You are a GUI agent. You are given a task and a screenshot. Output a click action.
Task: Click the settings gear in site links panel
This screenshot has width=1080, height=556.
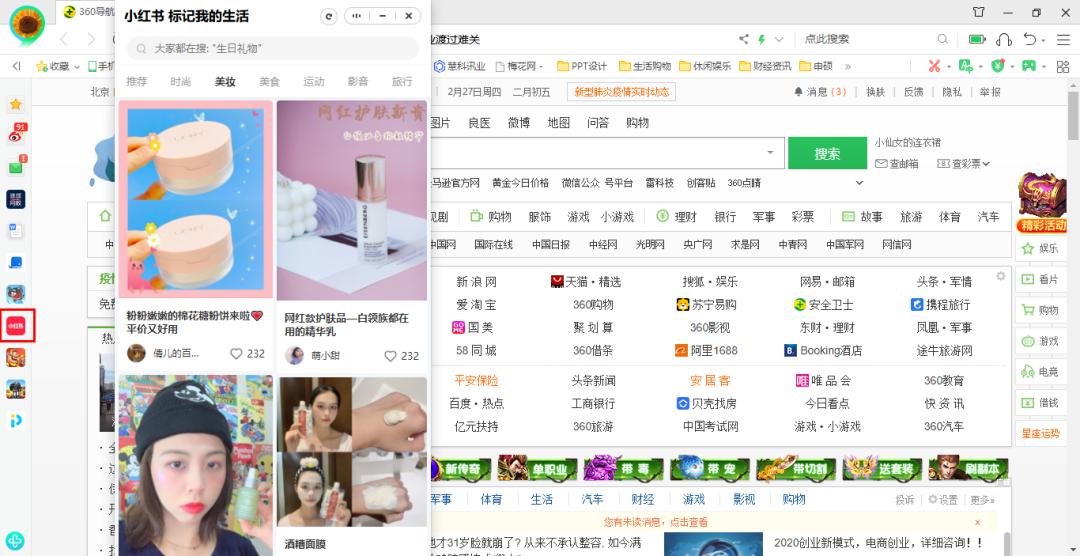point(1001,276)
